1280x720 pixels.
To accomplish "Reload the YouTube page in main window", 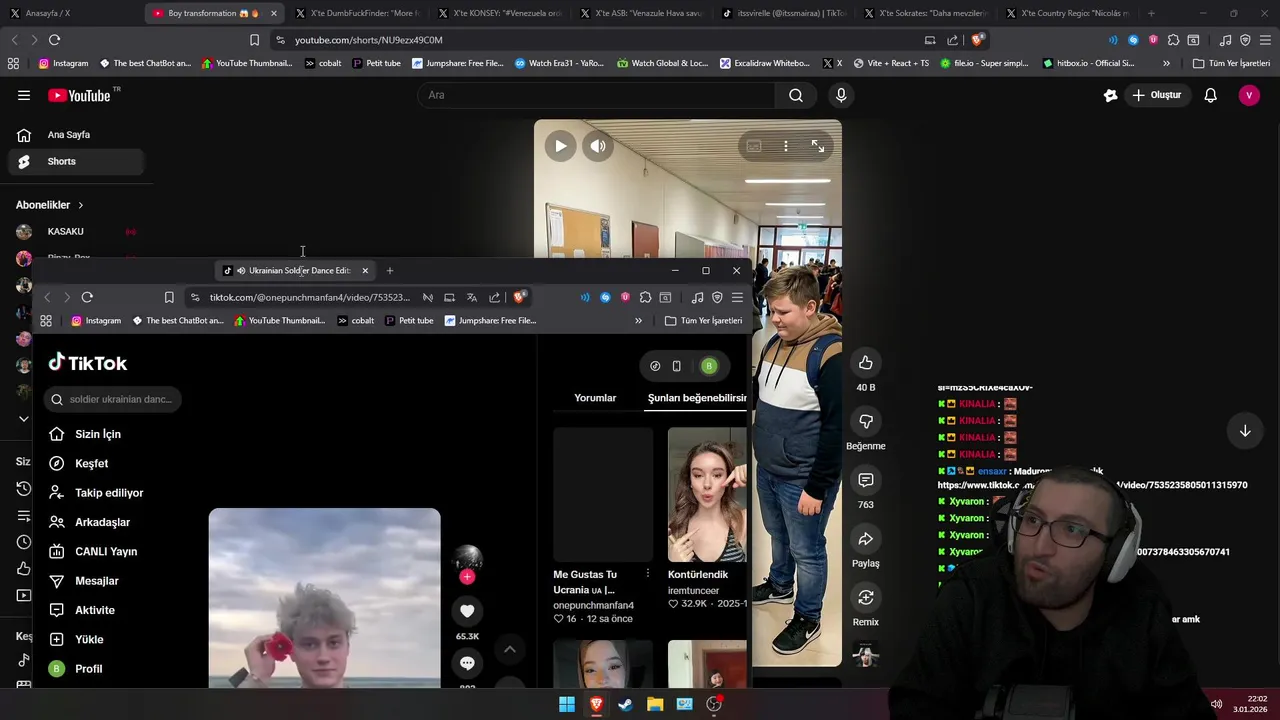I will [54, 40].
